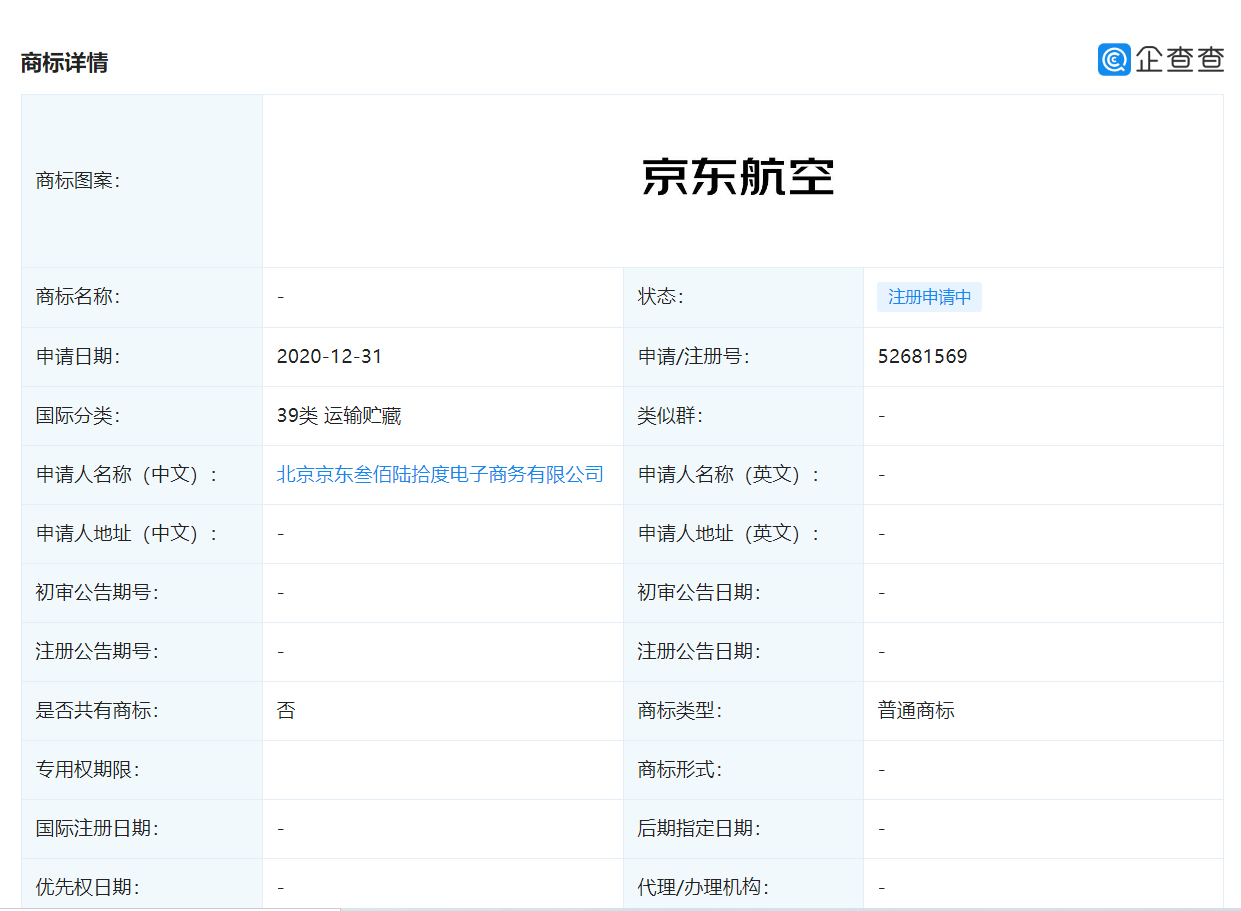Viewport: 1241px width, 911px height.
Task: Click the 商标图案 label cell
Action: point(142,181)
